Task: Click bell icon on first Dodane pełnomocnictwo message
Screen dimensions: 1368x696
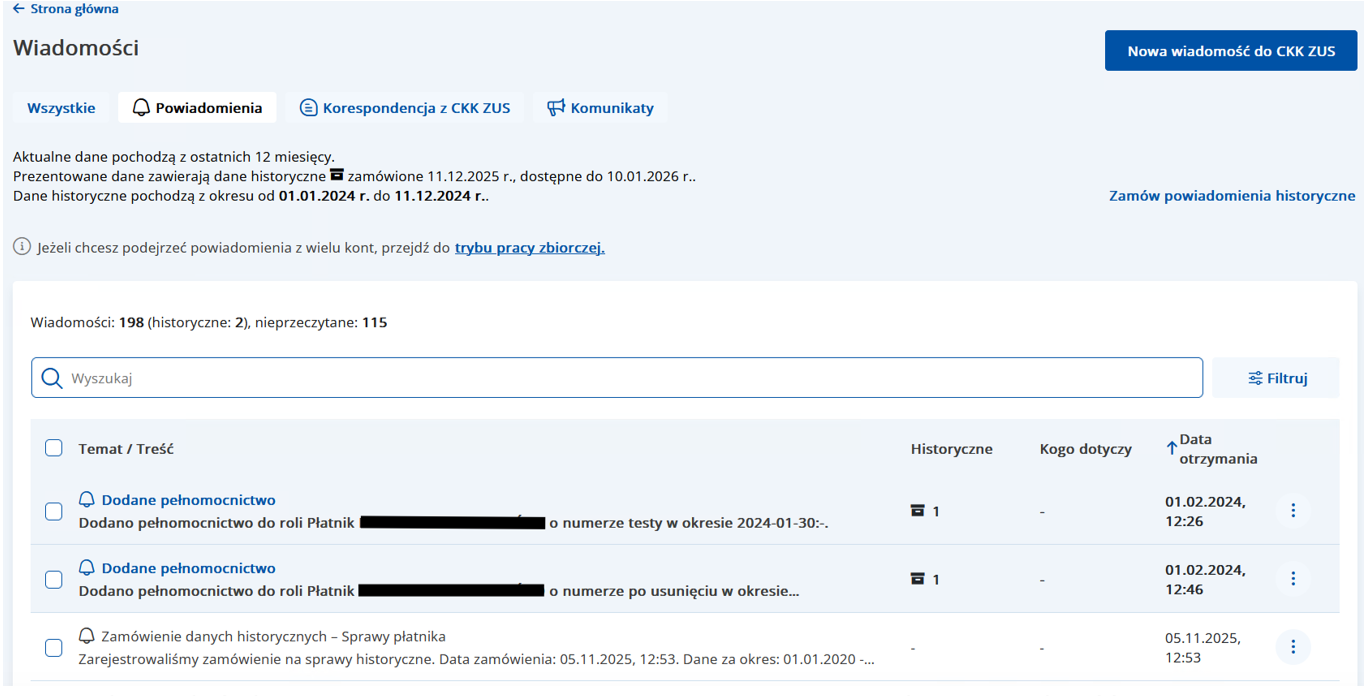Action: pos(87,500)
